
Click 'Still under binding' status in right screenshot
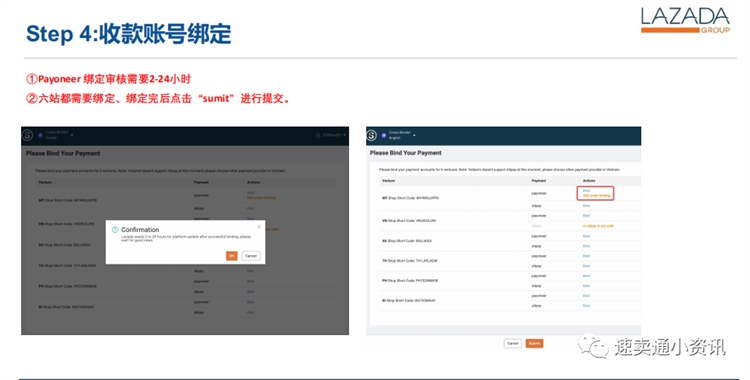596,196
